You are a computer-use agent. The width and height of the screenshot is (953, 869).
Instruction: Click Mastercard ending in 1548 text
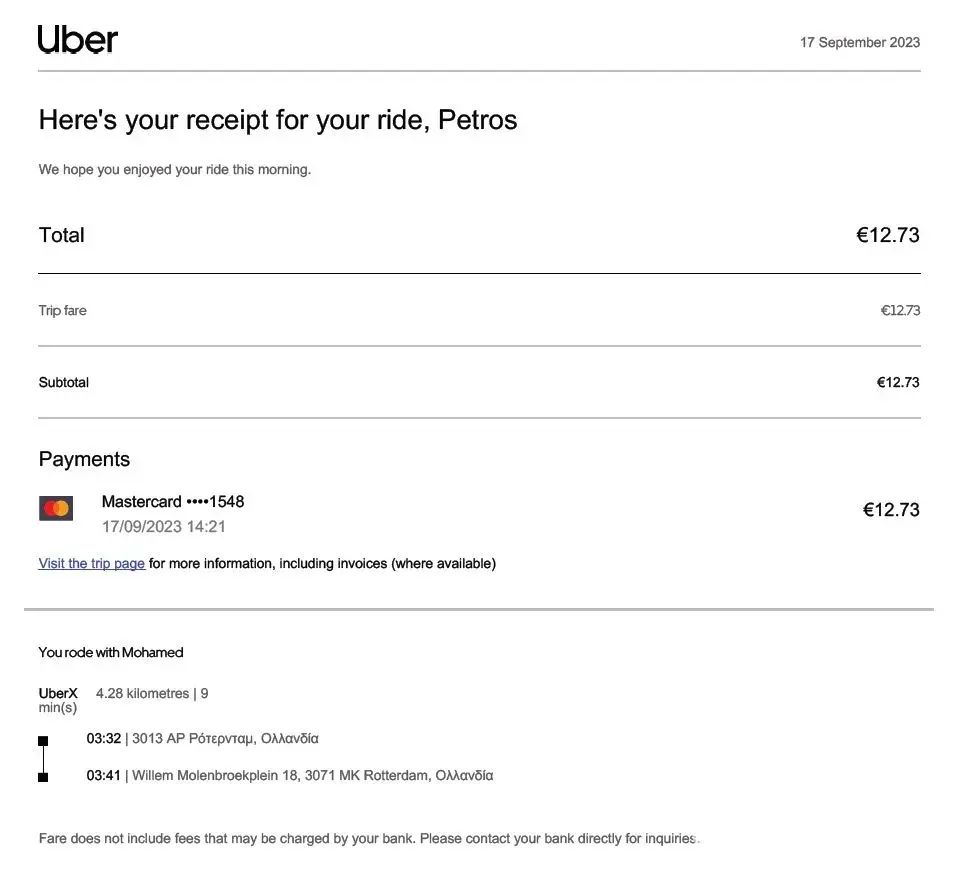click(x=172, y=502)
